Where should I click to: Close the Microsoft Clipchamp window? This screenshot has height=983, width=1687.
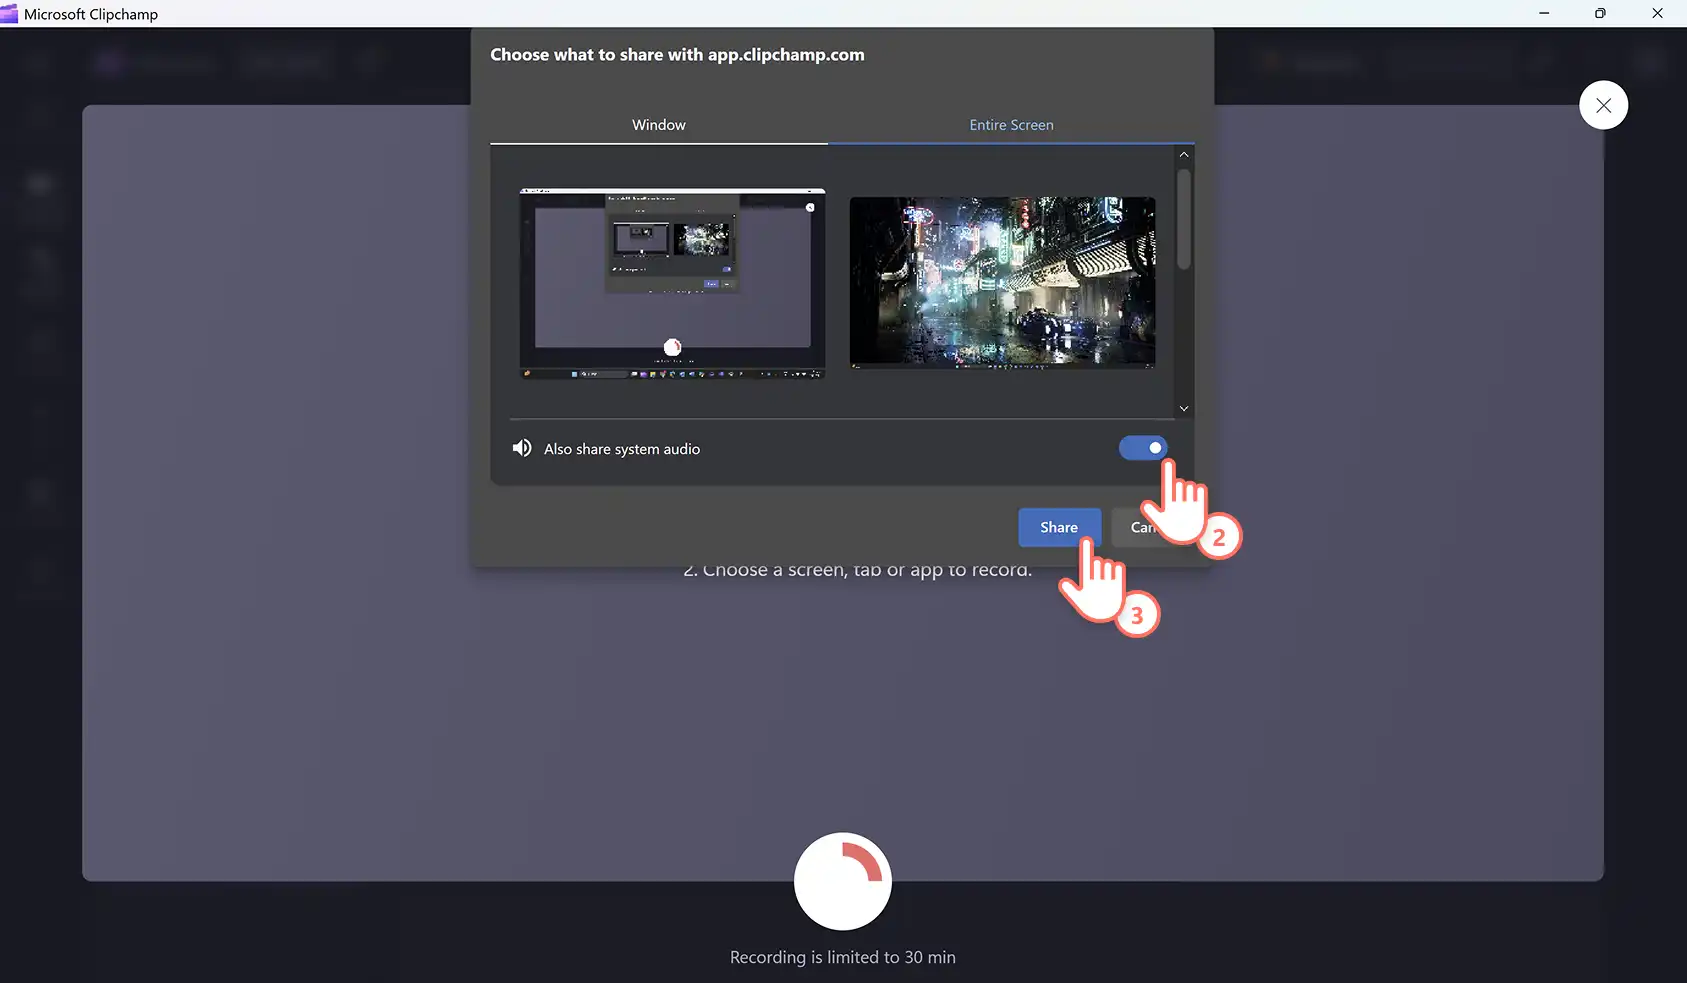pyautogui.click(x=1657, y=13)
